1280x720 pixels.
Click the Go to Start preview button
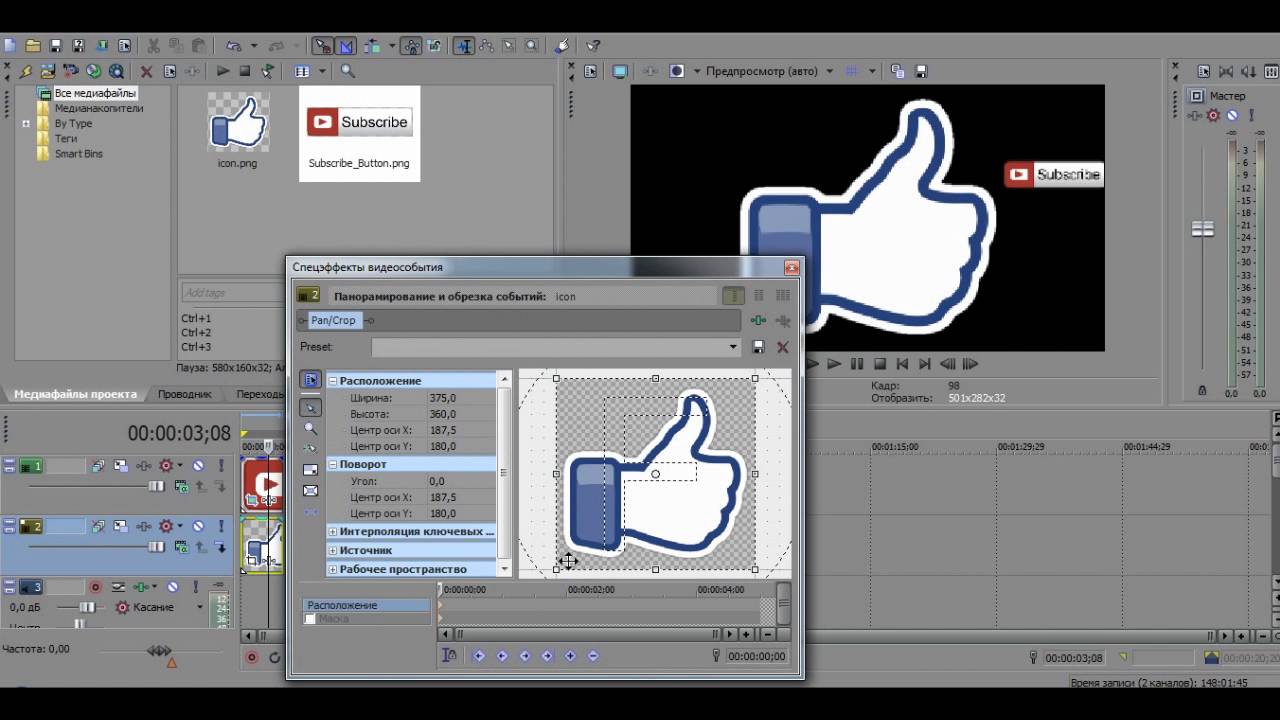(902, 364)
